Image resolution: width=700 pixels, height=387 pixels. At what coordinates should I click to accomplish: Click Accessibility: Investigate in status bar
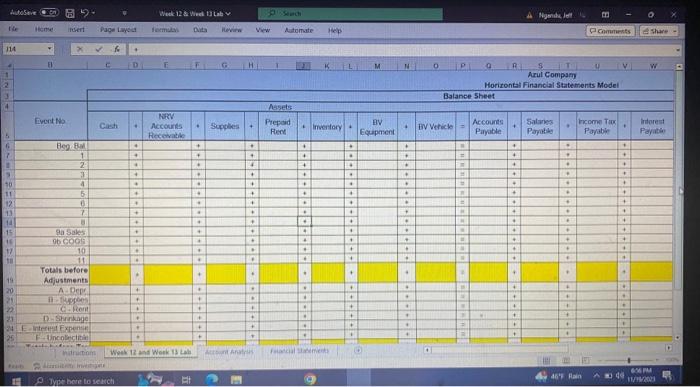[x=69, y=366]
